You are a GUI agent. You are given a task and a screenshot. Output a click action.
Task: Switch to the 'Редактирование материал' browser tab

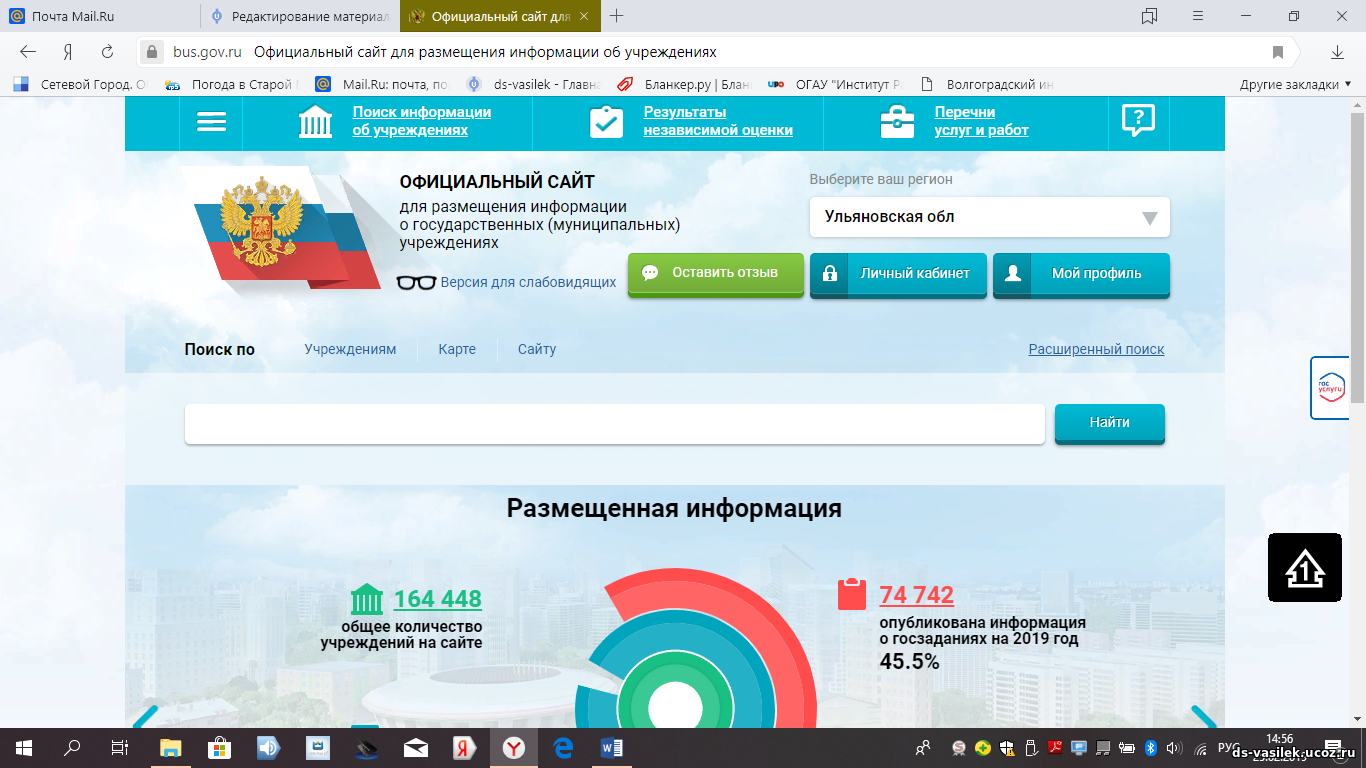(x=300, y=16)
